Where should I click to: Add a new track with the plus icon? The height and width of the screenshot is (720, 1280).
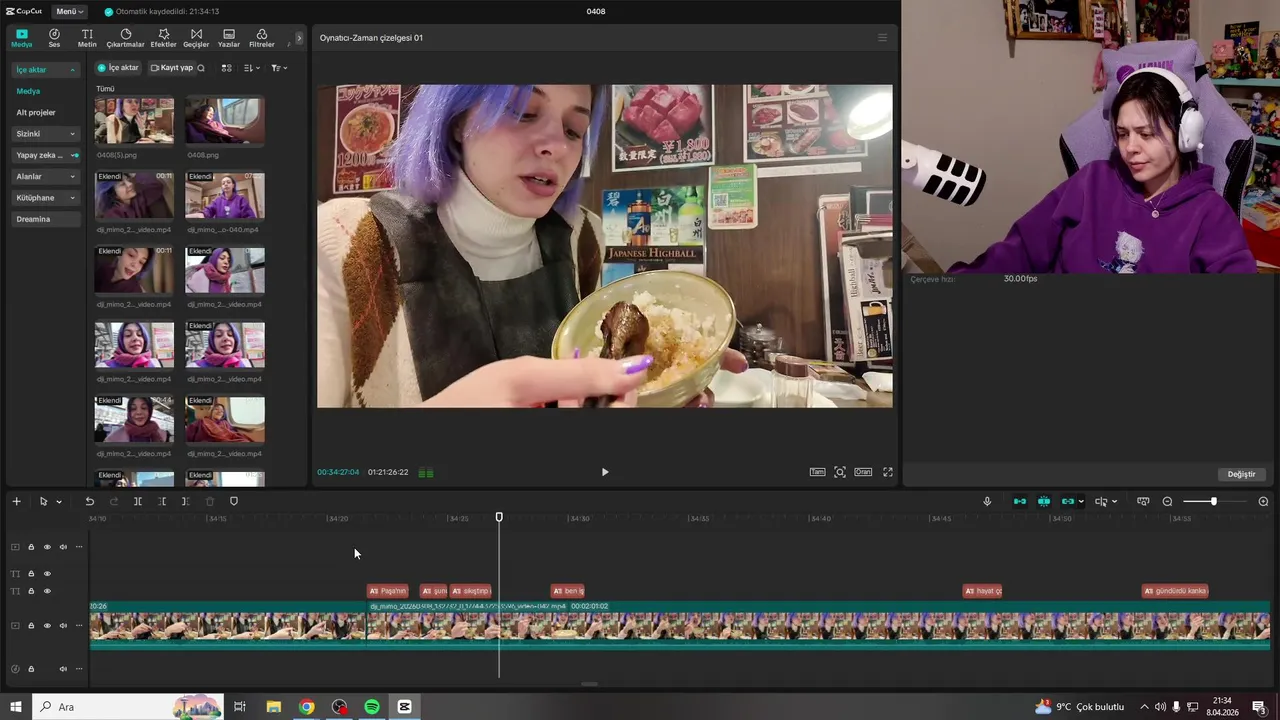16,501
